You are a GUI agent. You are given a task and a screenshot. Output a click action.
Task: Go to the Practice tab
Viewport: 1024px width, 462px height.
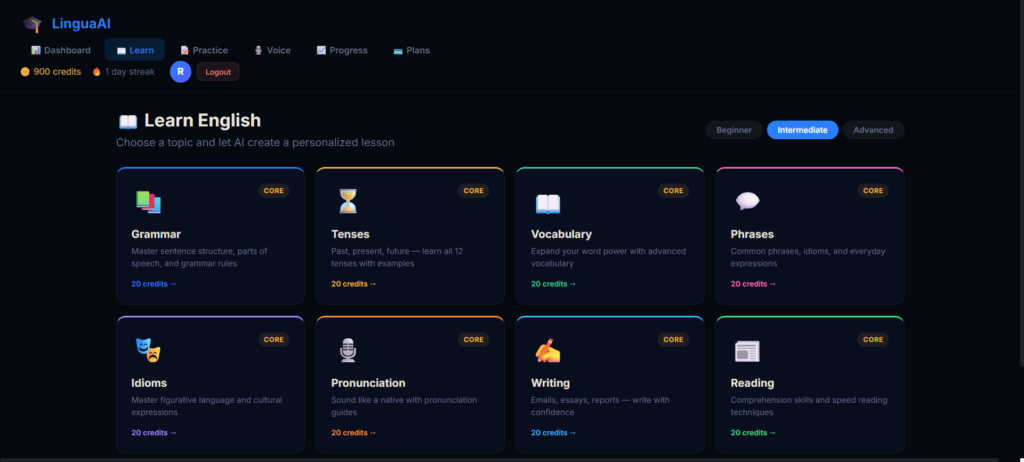click(204, 50)
